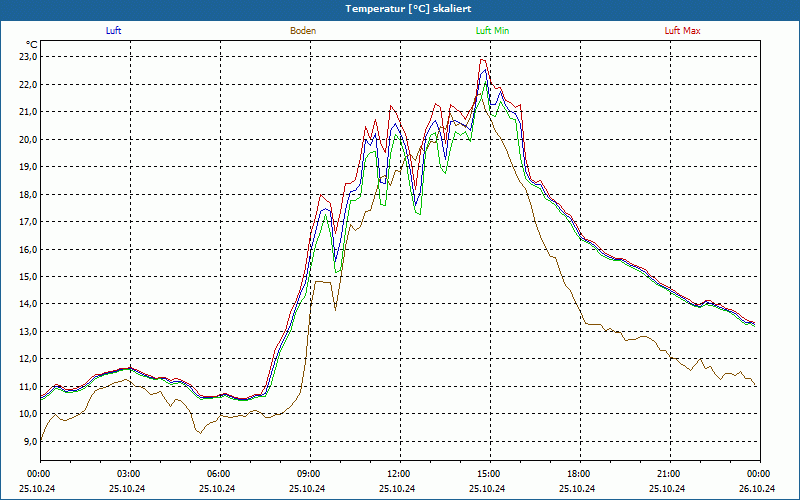800x500 pixels.
Task: Click the '22,0' y-axis value
Action: (29, 84)
